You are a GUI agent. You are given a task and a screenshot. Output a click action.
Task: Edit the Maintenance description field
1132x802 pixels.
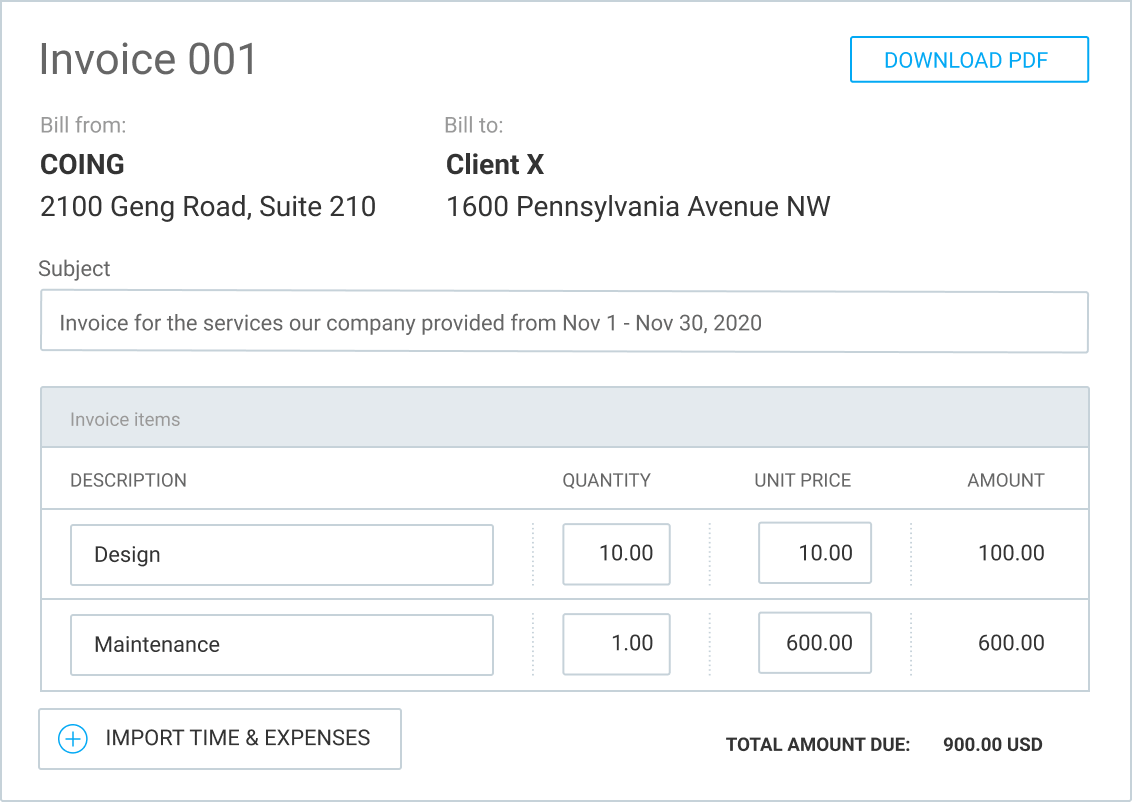(x=281, y=645)
